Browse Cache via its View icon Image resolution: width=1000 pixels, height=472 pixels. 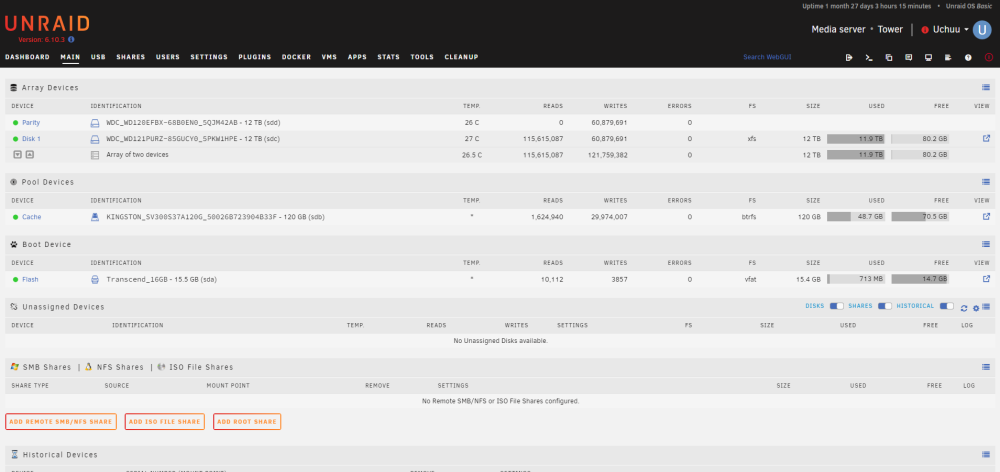986,216
